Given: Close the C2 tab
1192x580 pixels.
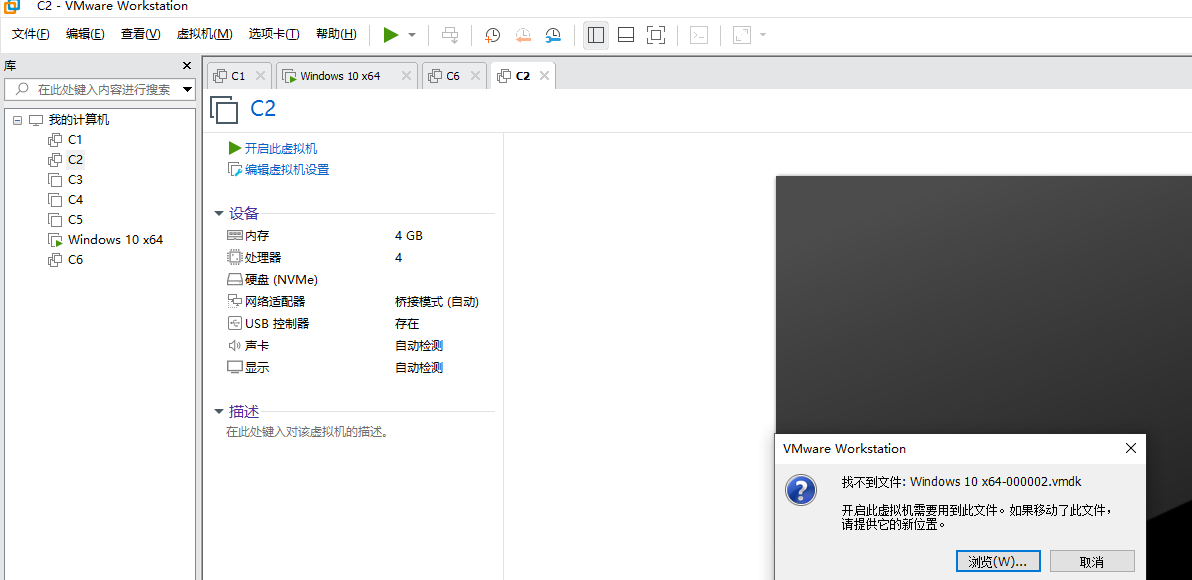Looking at the screenshot, I should click(544, 76).
